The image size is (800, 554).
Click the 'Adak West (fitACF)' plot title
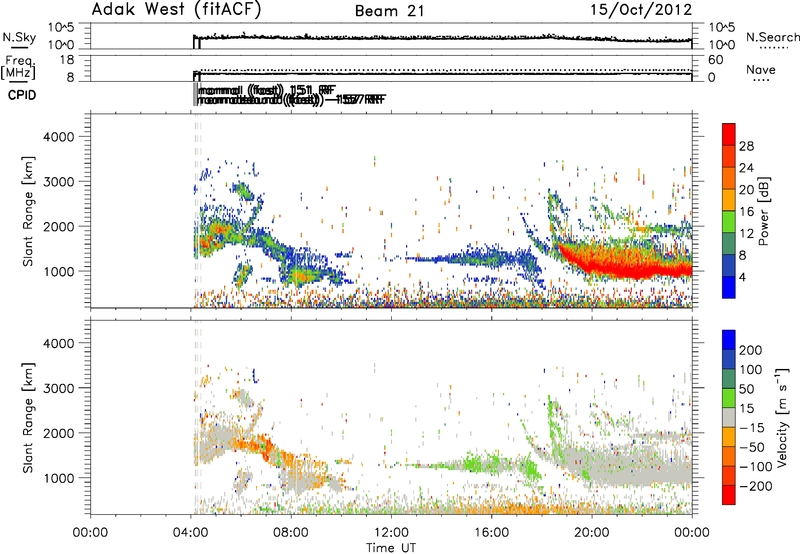point(176,10)
